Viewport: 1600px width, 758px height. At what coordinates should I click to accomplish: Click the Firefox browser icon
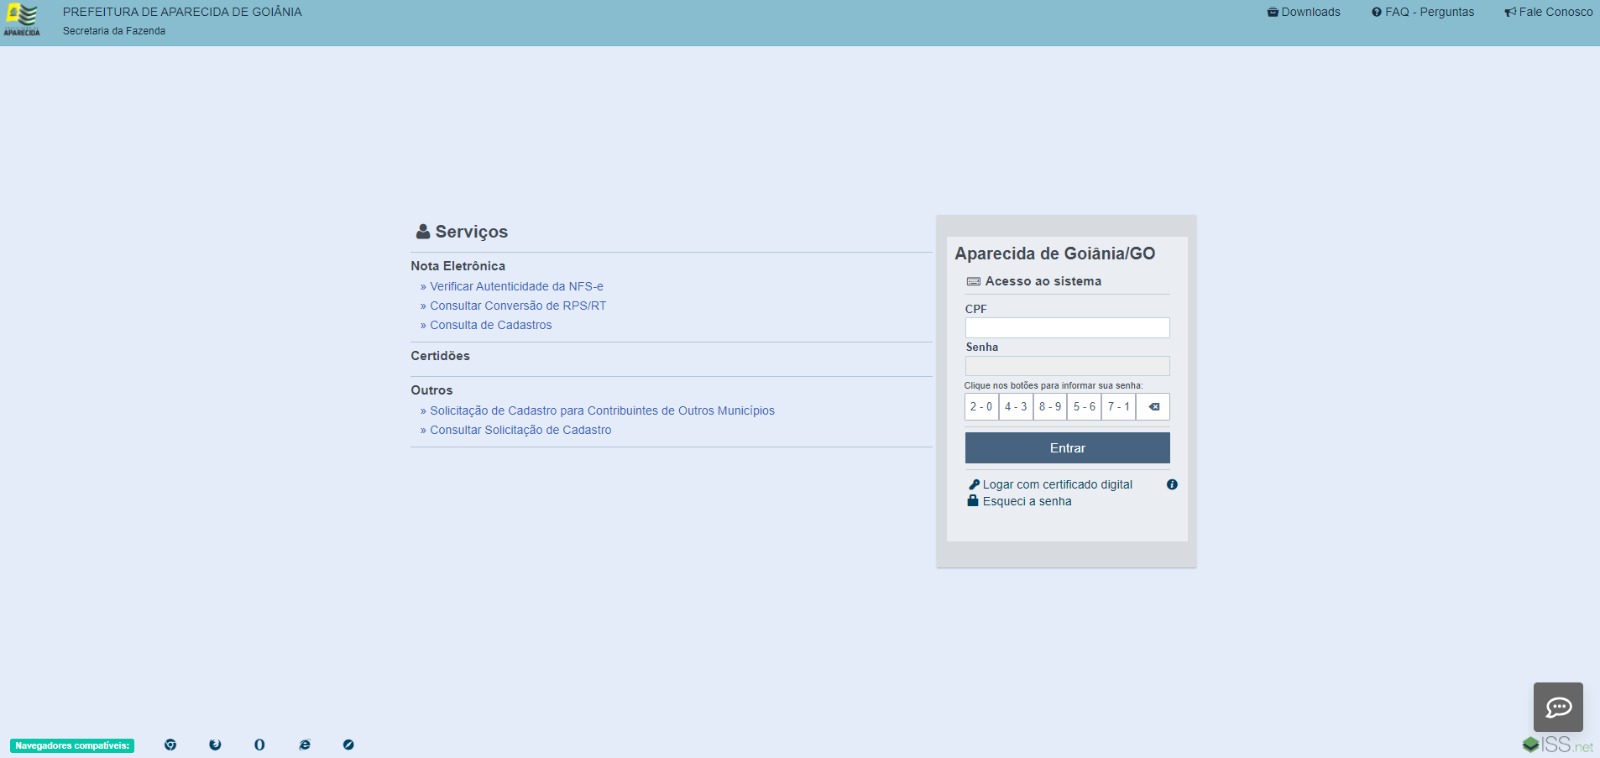215,745
